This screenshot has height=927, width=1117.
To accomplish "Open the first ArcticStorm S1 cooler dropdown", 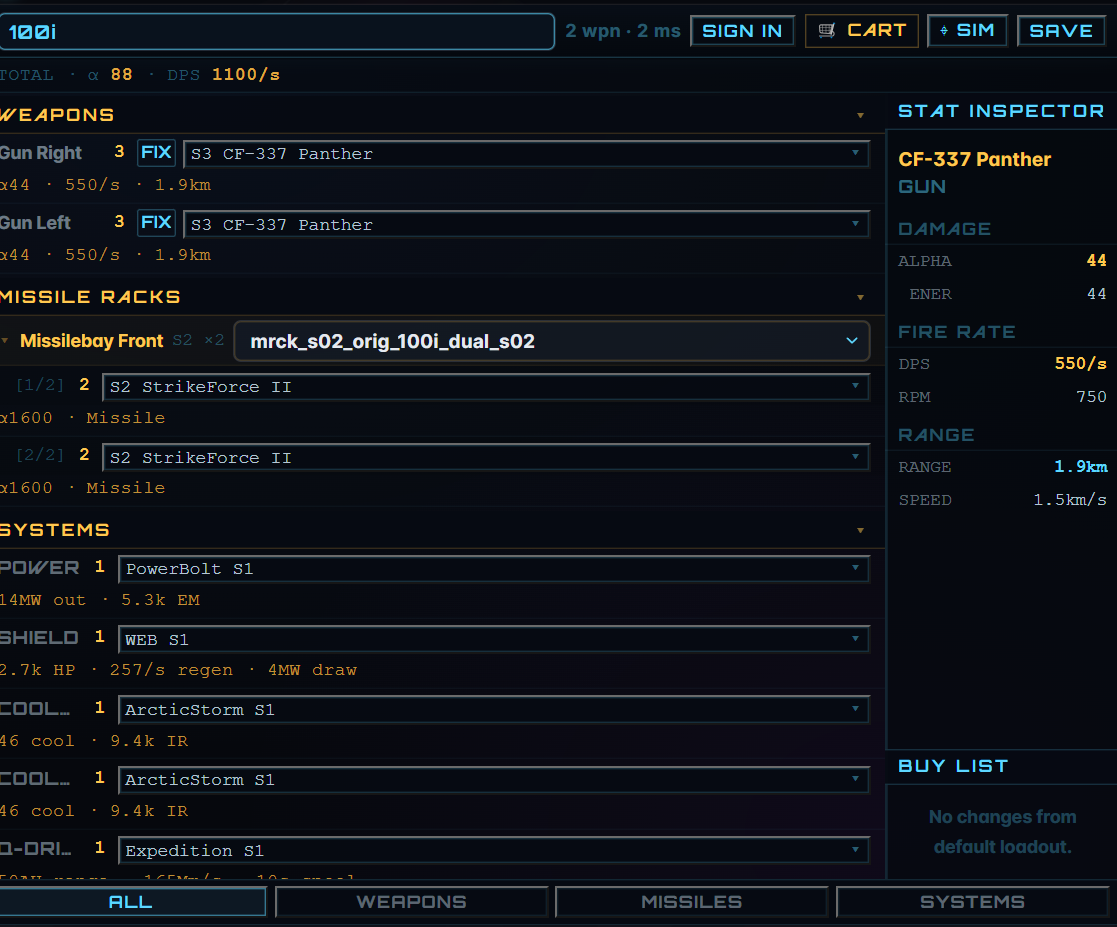I will [494, 710].
